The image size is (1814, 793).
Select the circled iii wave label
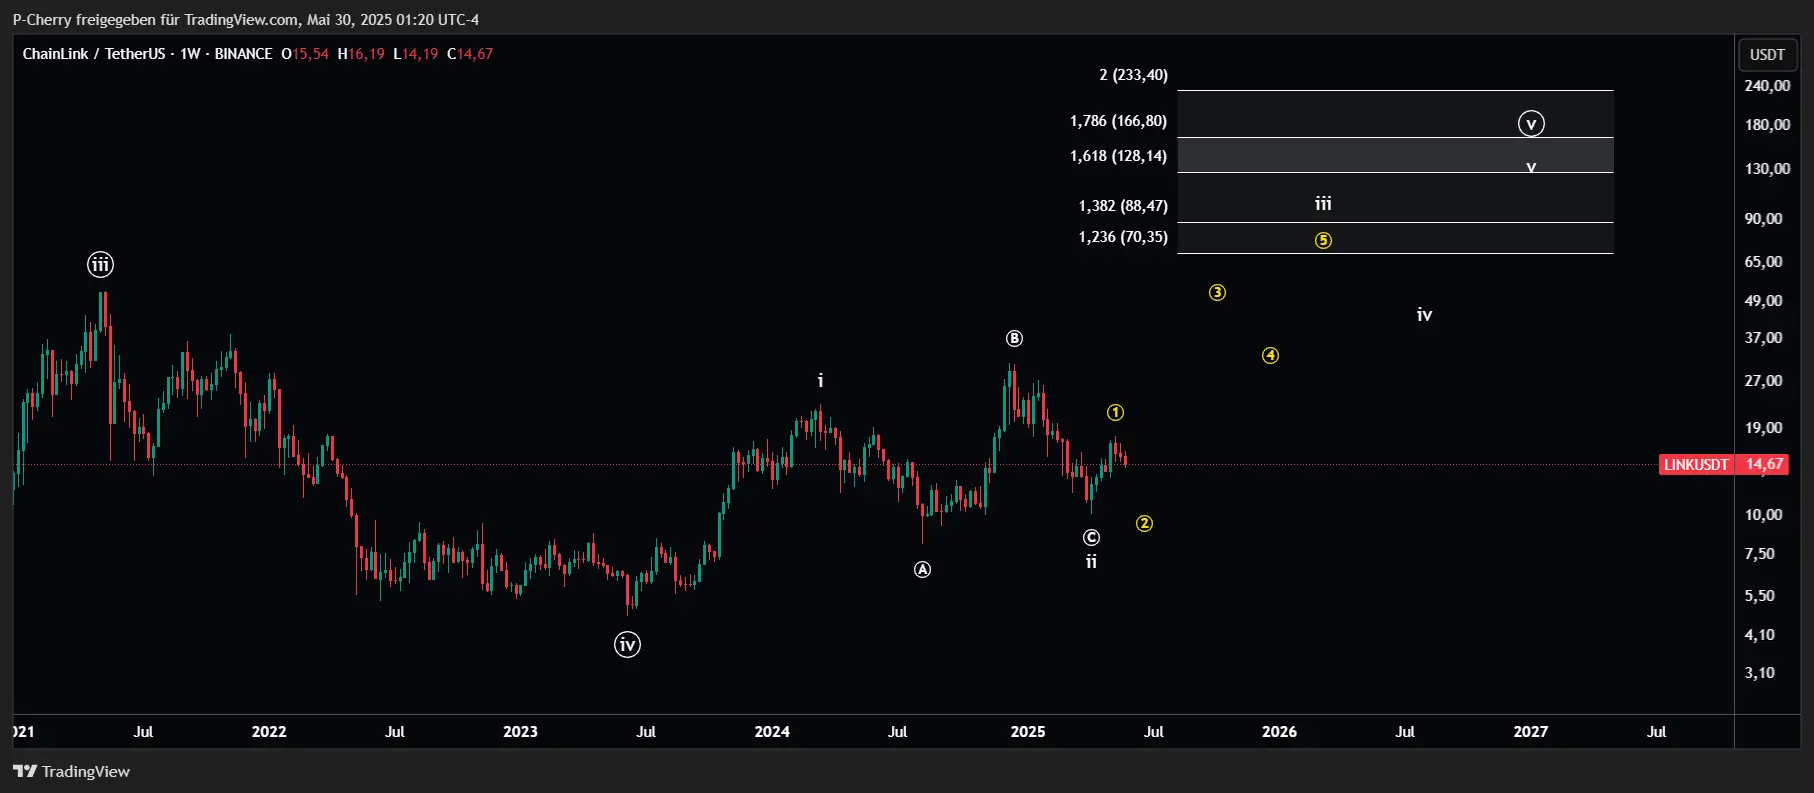tap(100, 265)
